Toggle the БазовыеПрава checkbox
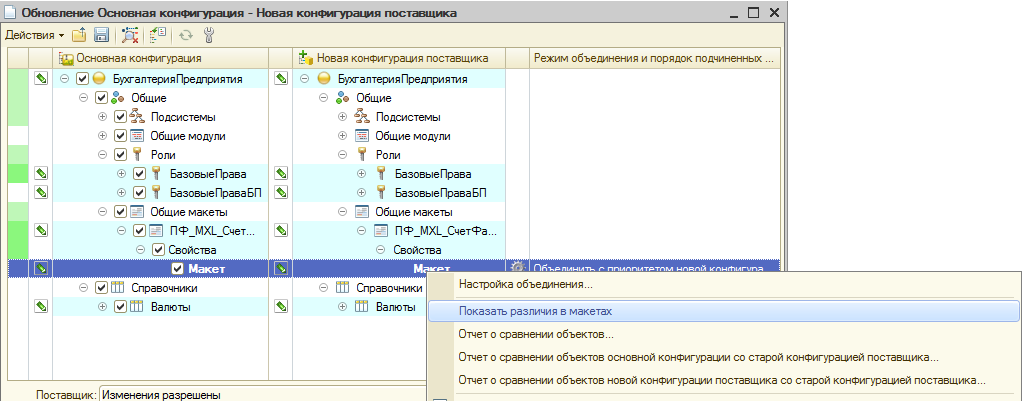1023x401 pixels. [x=139, y=174]
